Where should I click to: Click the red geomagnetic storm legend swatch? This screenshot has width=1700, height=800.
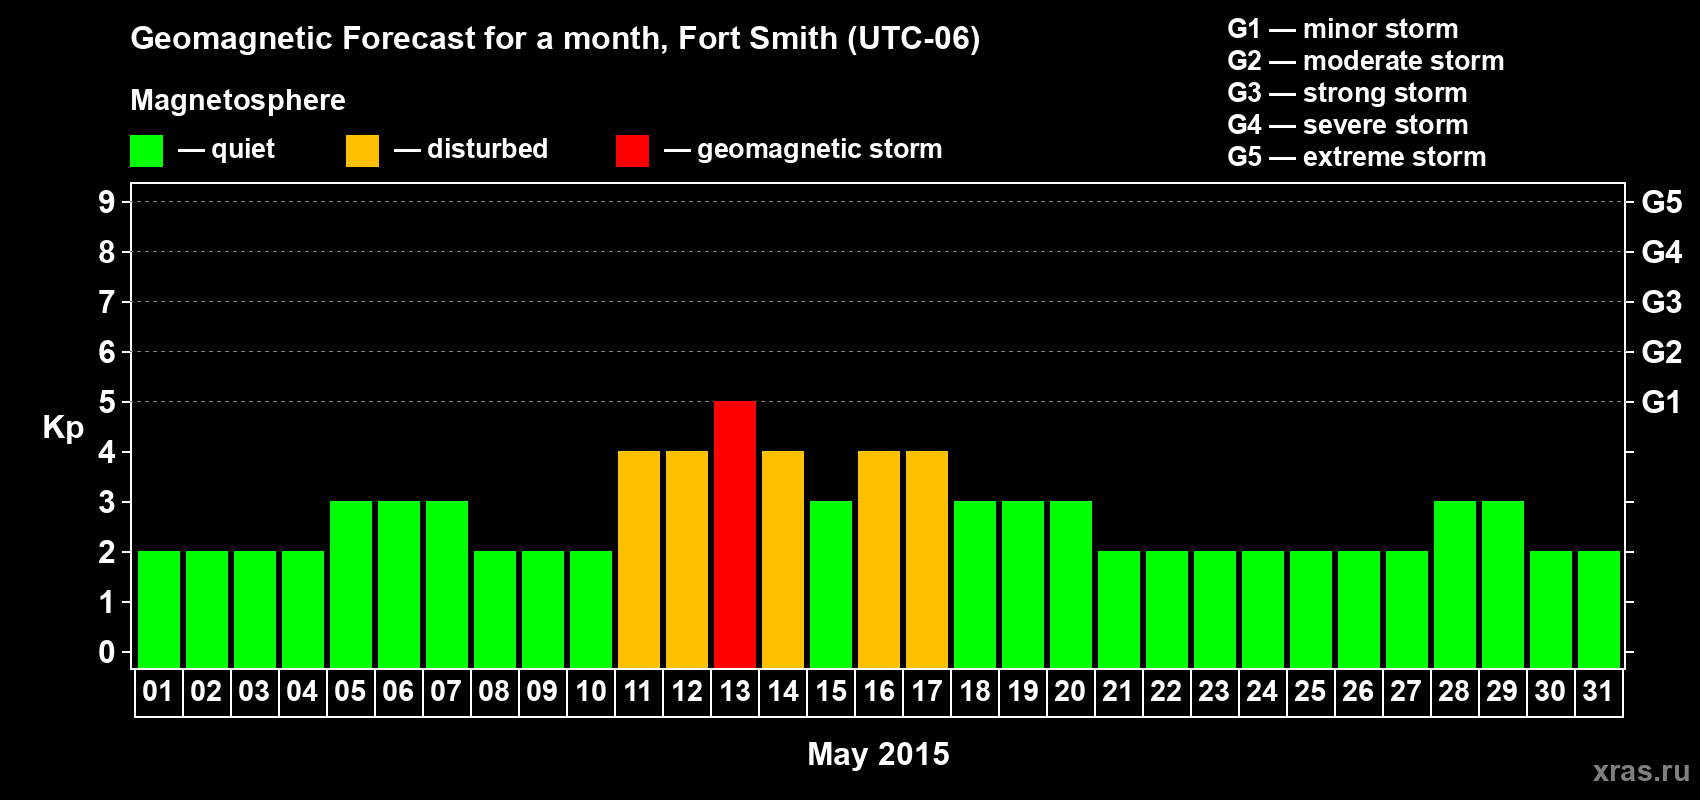click(632, 151)
